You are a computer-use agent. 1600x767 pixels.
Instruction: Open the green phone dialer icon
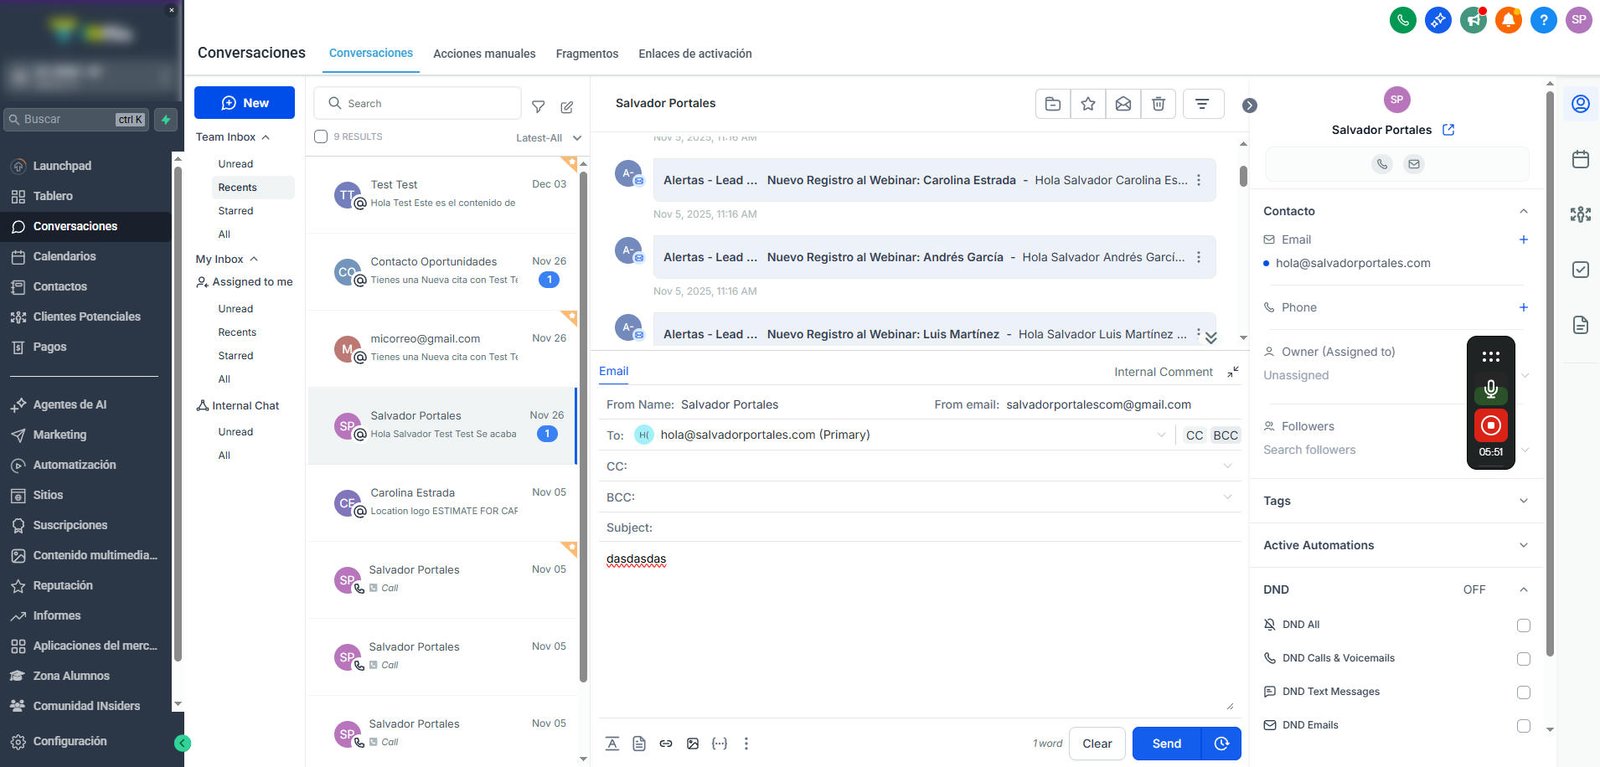click(1403, 19)
